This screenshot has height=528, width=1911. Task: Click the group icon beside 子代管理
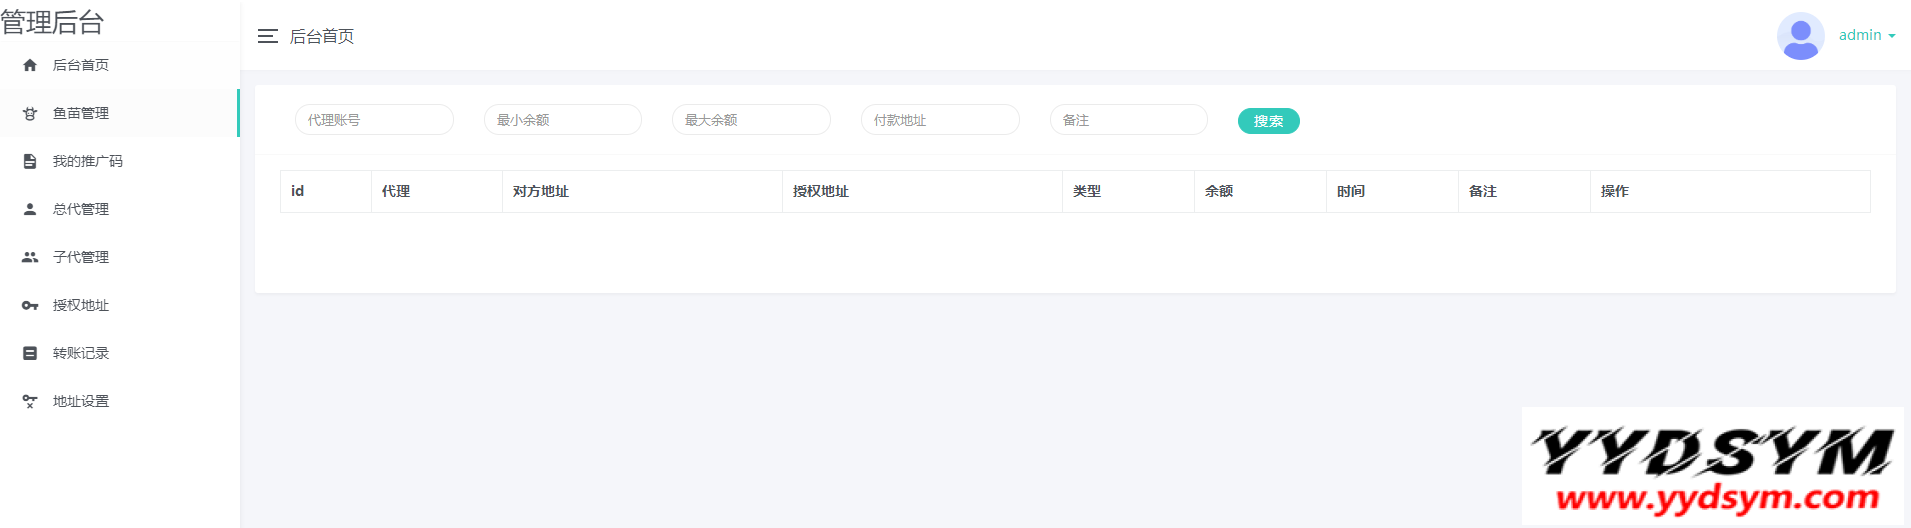(x=30, y=257)
